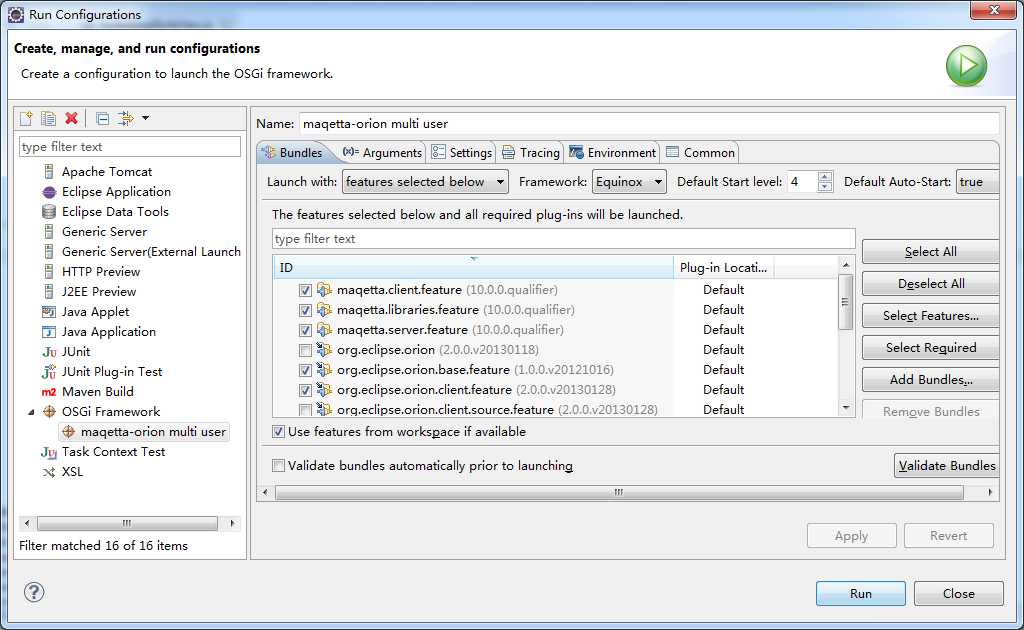1024x630 pixels.
Task: Uncheck org.eclipse.orion.base.feature checkbox
Action: (305, 370)
